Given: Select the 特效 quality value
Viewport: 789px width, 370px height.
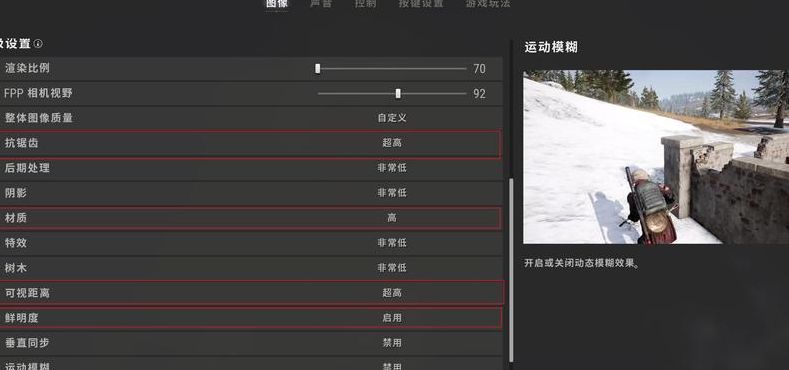Looking at the screenshot, I should click(391, 243).
